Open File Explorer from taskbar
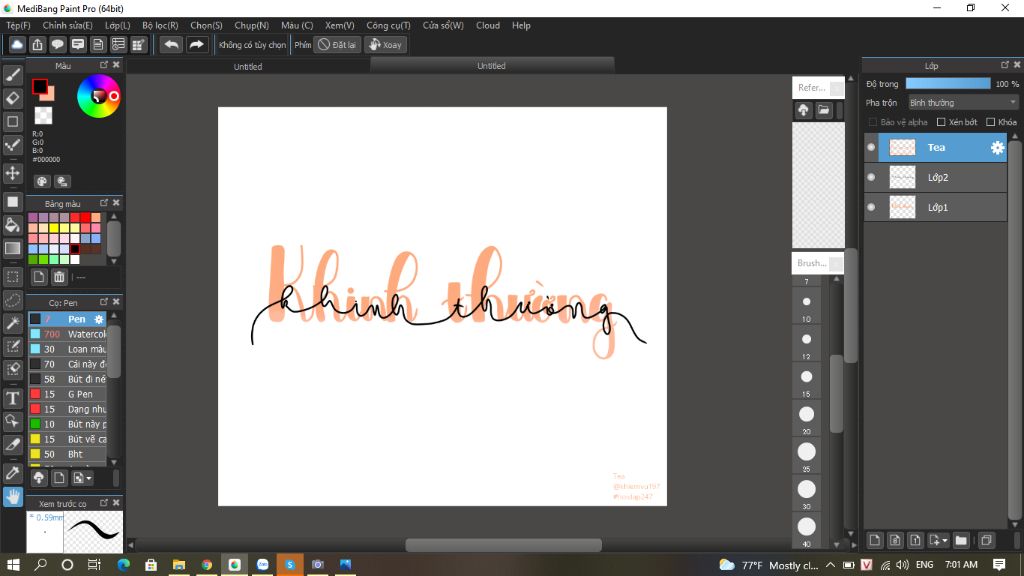The height and width of the screenshot is (576, 1024). 178,565
